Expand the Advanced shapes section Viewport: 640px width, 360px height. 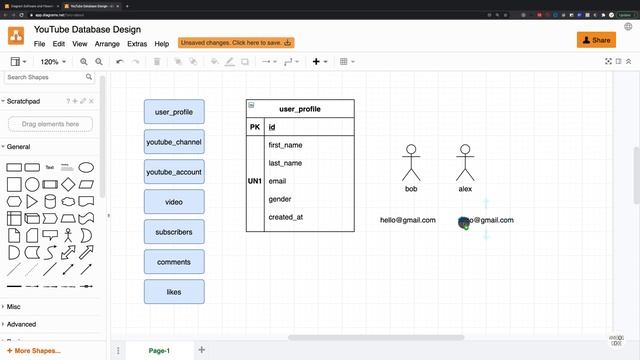[x=21, y=324]
